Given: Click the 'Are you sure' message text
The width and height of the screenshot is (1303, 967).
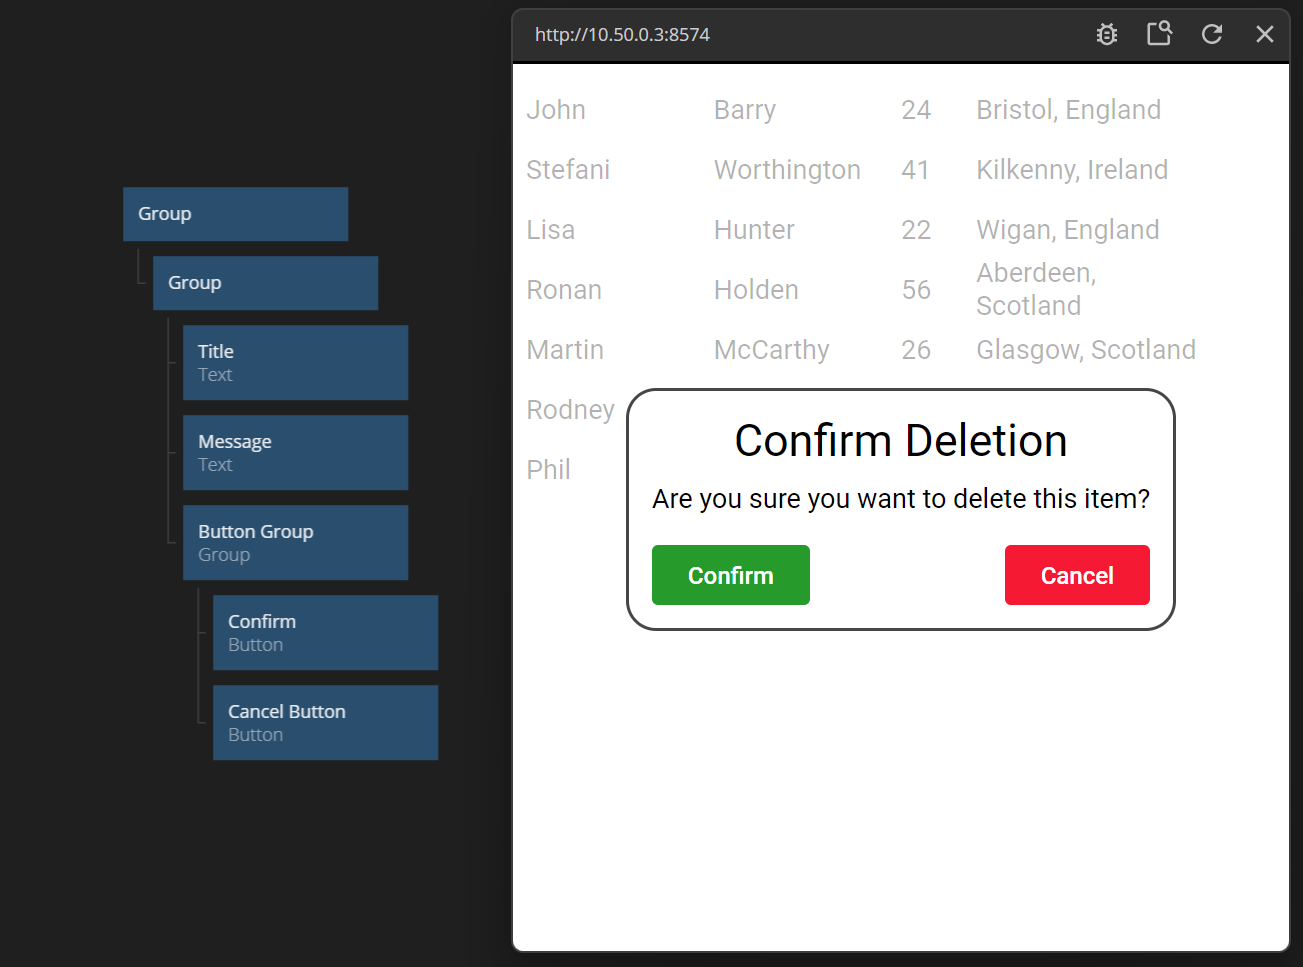Looking at the screenshot, I should [900, 499].
